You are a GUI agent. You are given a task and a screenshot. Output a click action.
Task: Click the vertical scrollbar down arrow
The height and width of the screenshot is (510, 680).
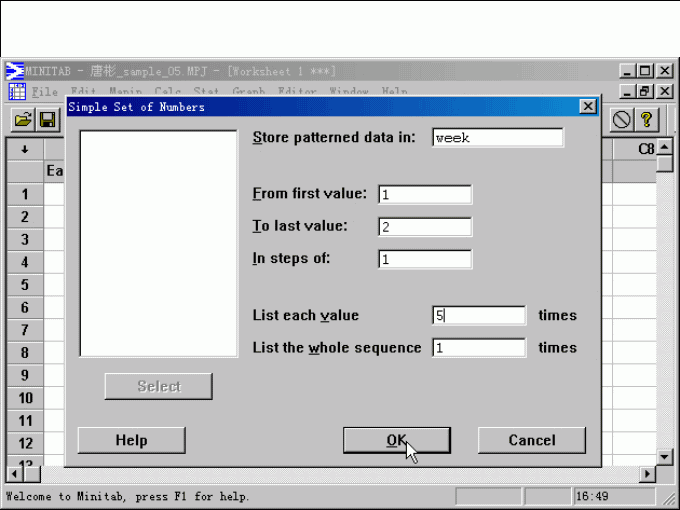click(665, 456)
